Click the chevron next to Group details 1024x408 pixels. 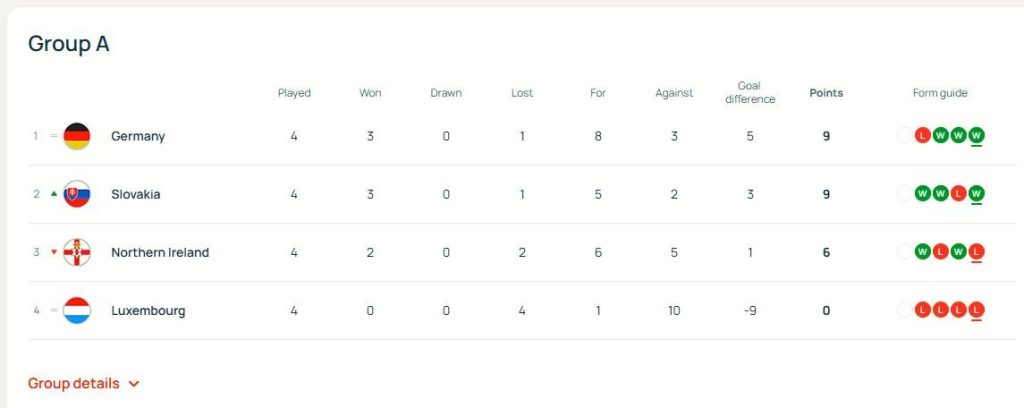(x=134, y=384)
